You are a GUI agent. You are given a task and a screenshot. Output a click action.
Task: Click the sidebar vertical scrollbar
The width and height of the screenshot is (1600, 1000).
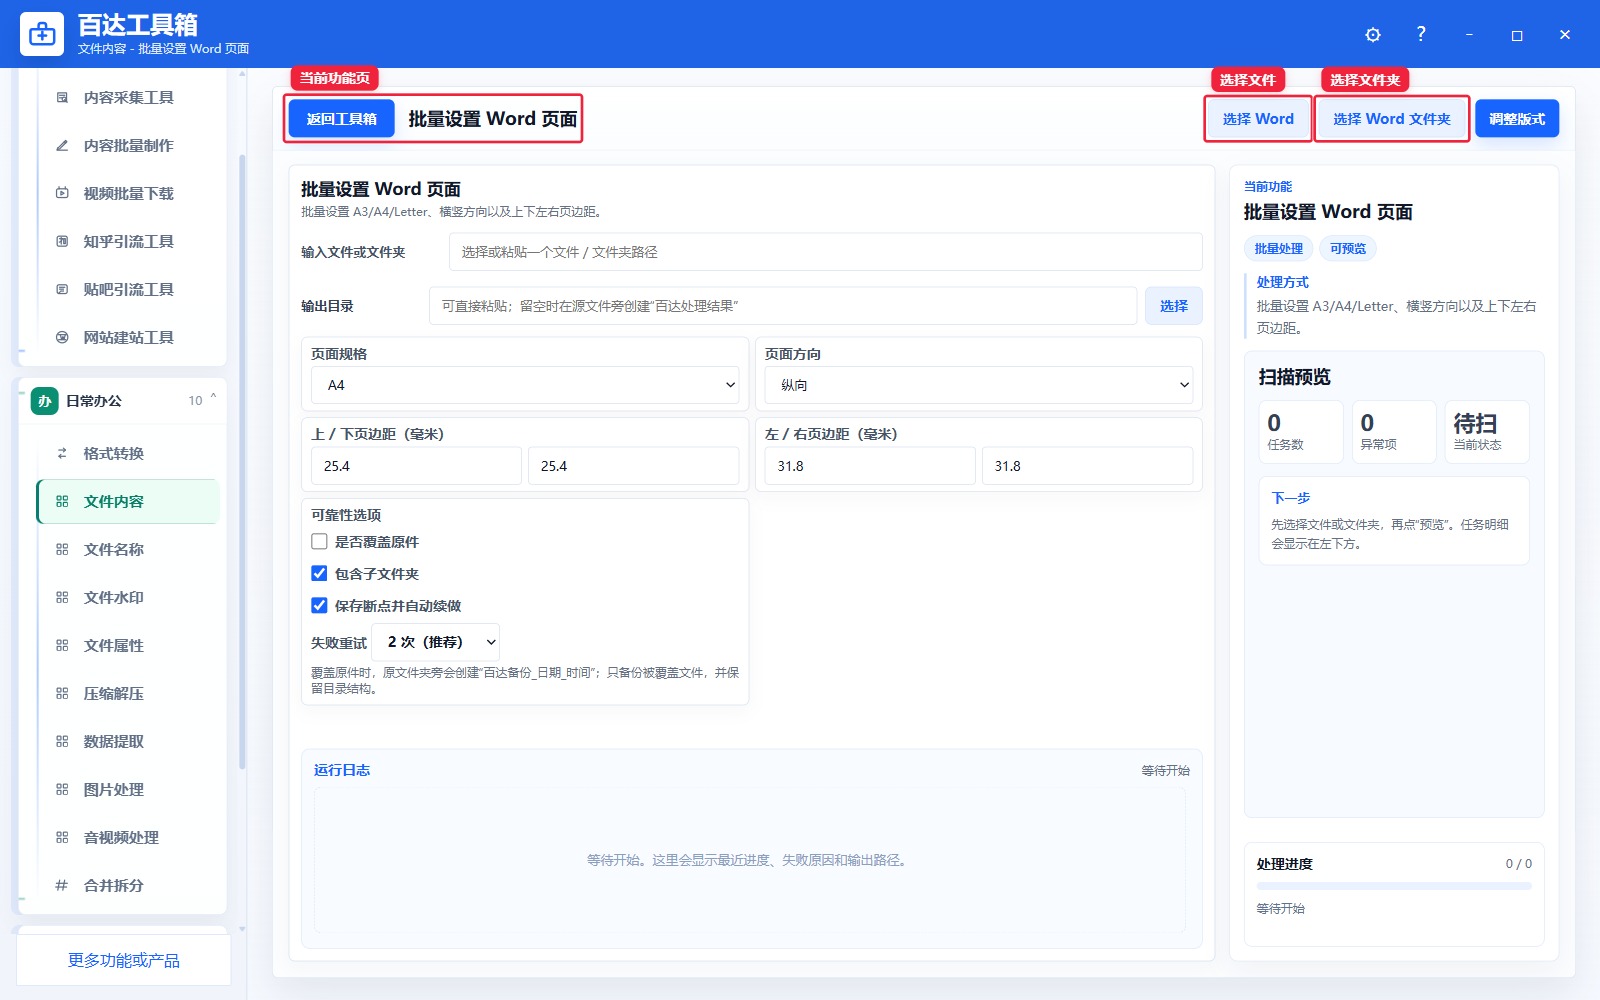242,460
